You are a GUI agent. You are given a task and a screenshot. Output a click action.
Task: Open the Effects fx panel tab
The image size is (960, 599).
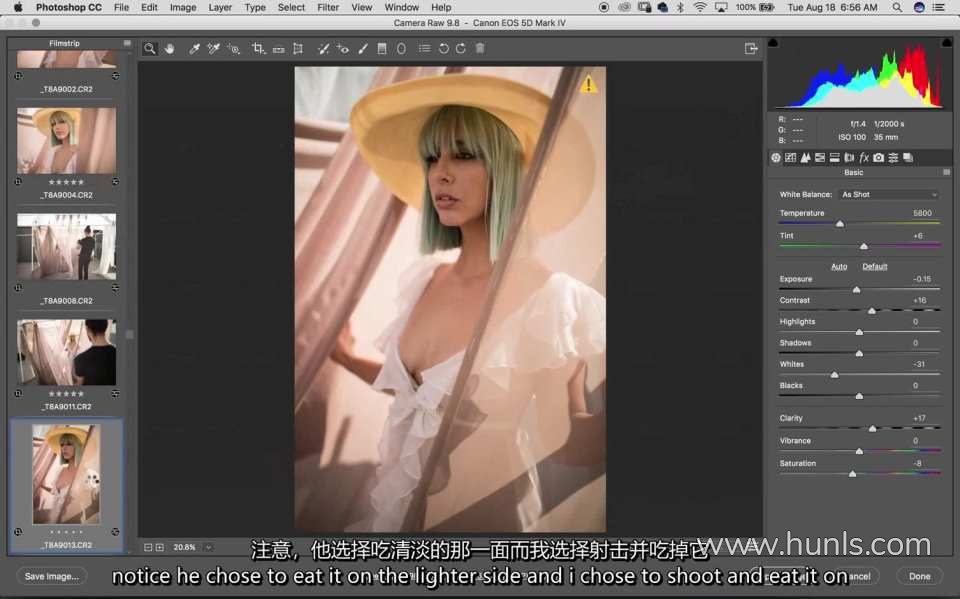[x=864, y=158]
